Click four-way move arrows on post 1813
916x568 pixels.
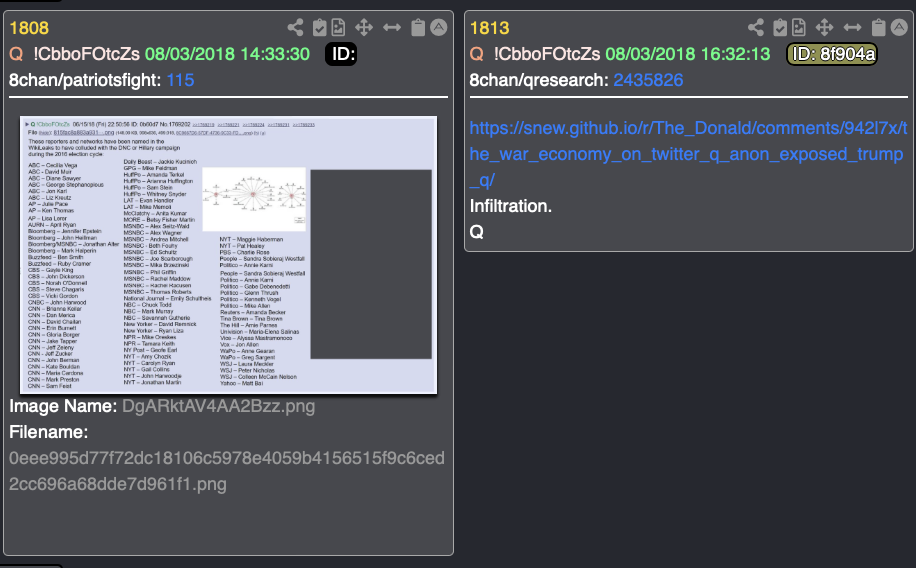click(824, 27)
